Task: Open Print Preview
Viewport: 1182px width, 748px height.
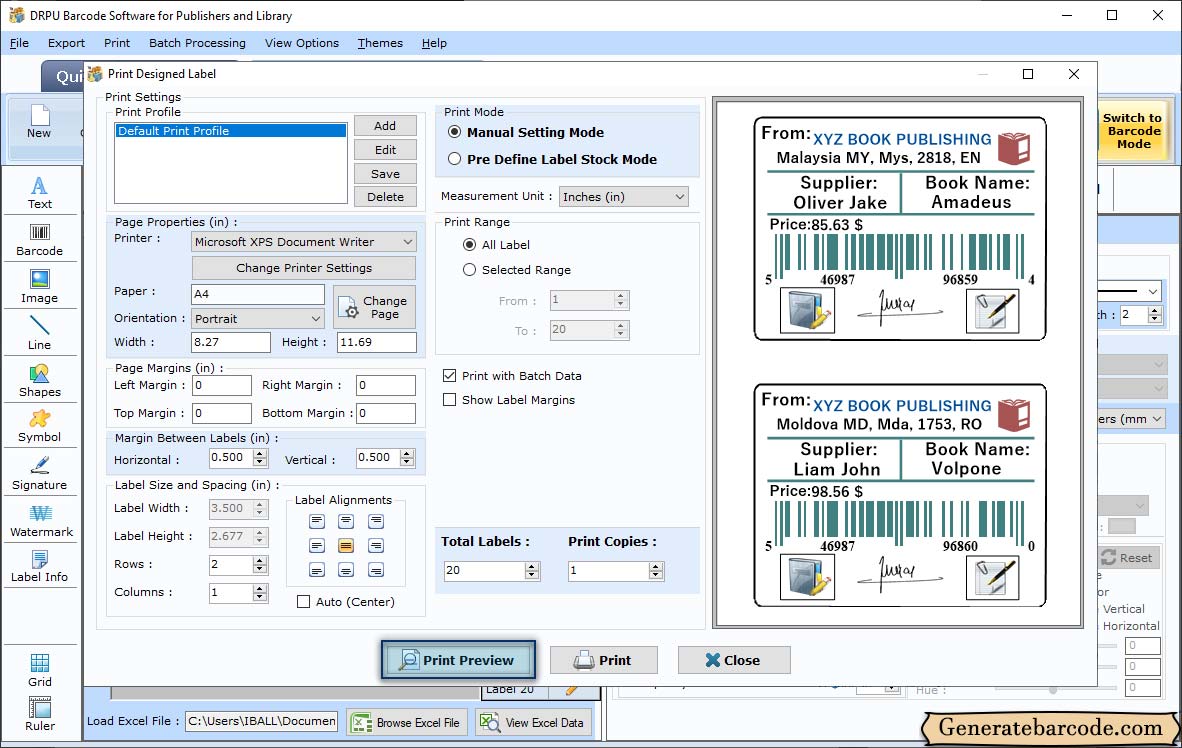Action: coord(458,660)
